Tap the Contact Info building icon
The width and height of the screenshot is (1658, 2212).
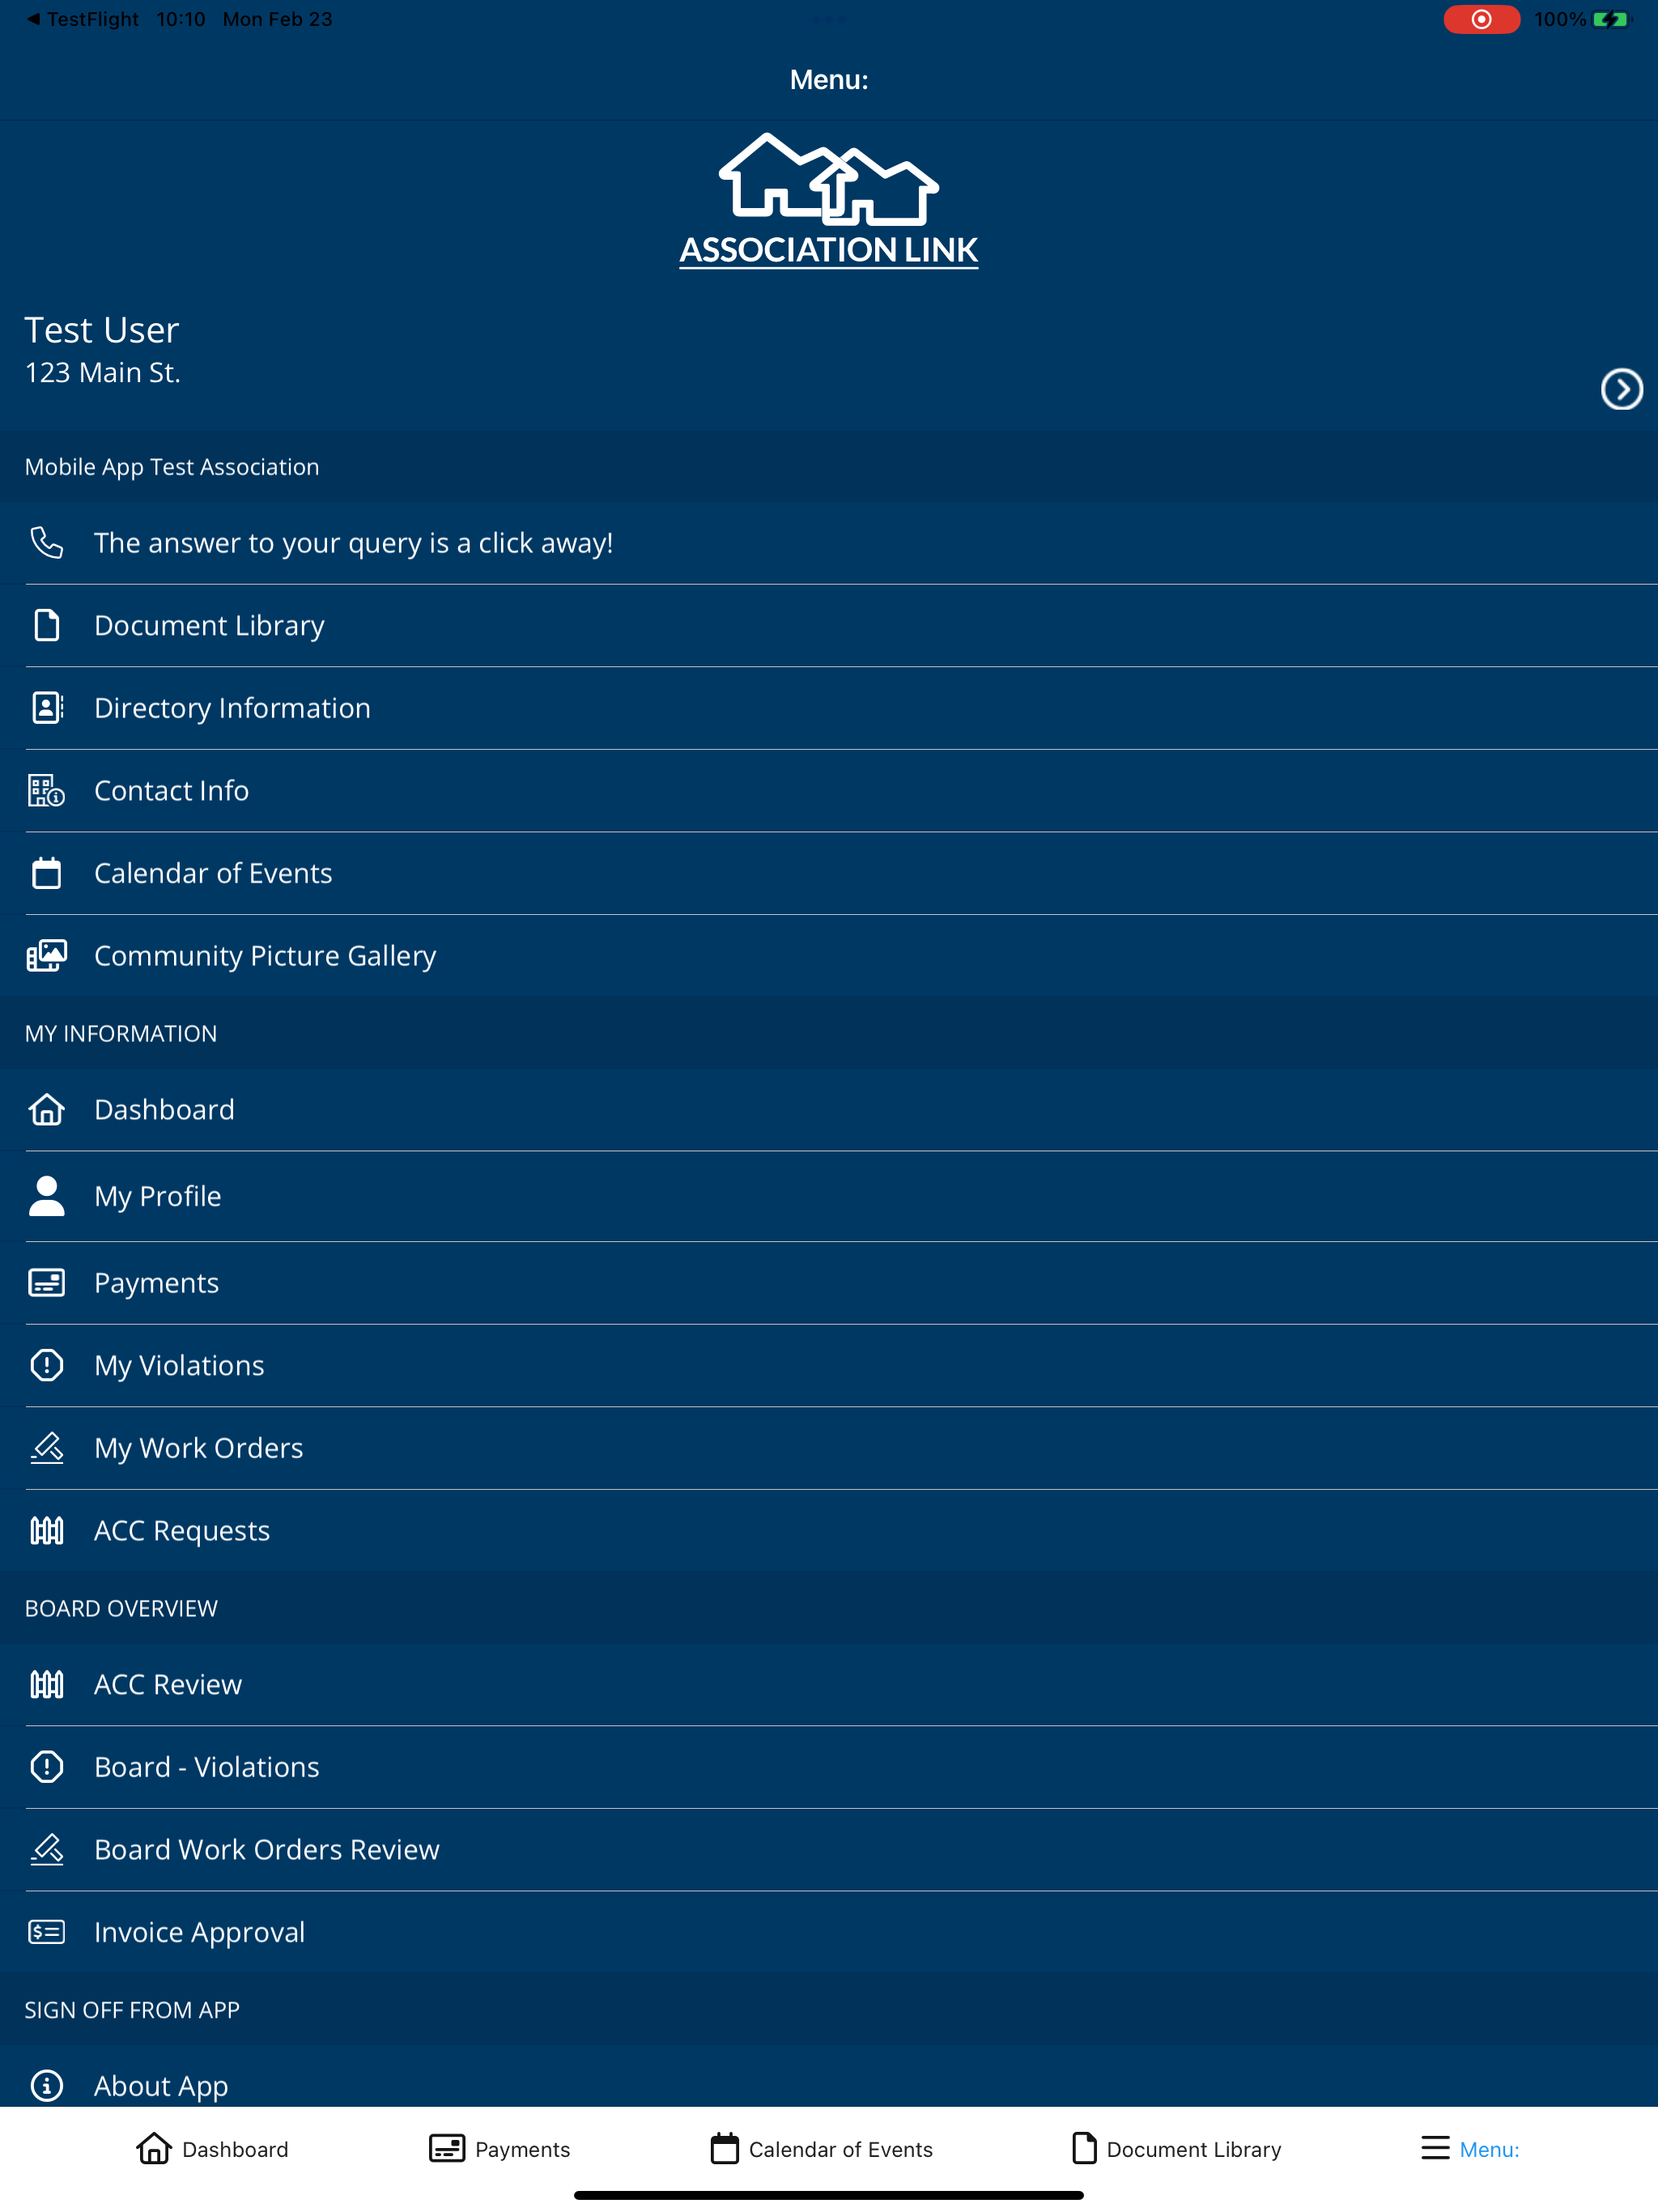pos(47,790)
